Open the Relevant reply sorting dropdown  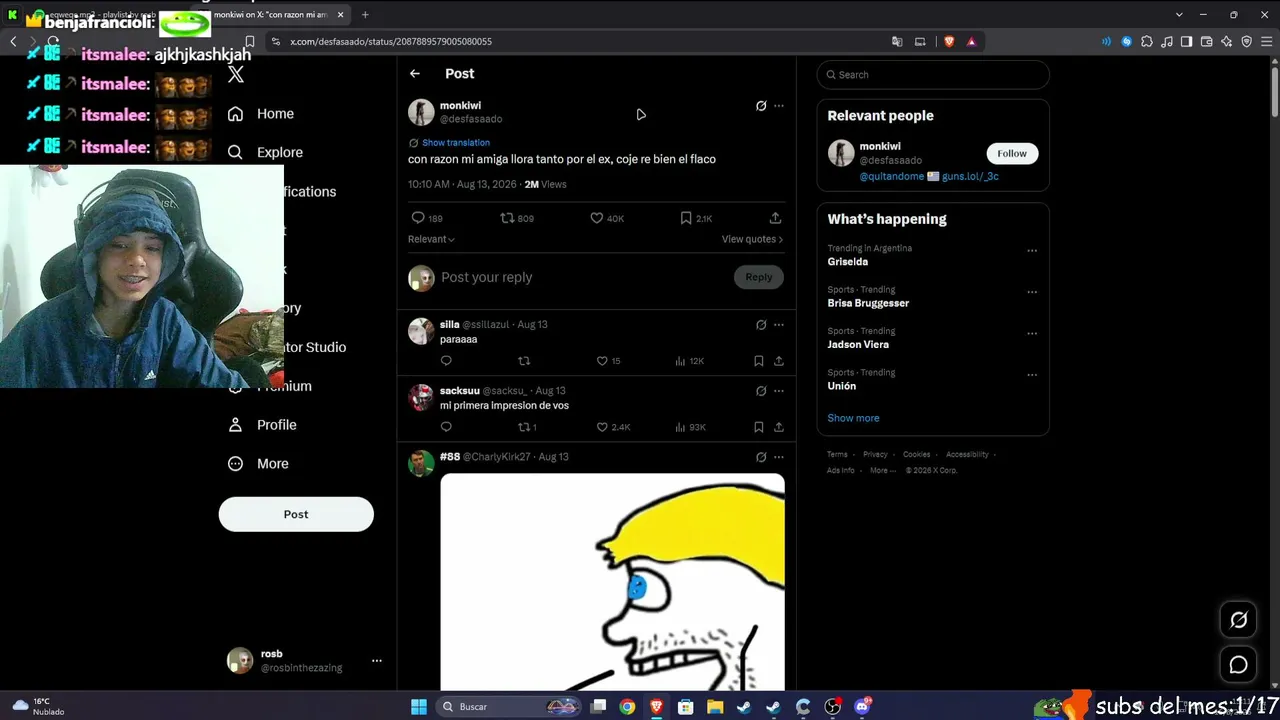(x=431, y=239)
